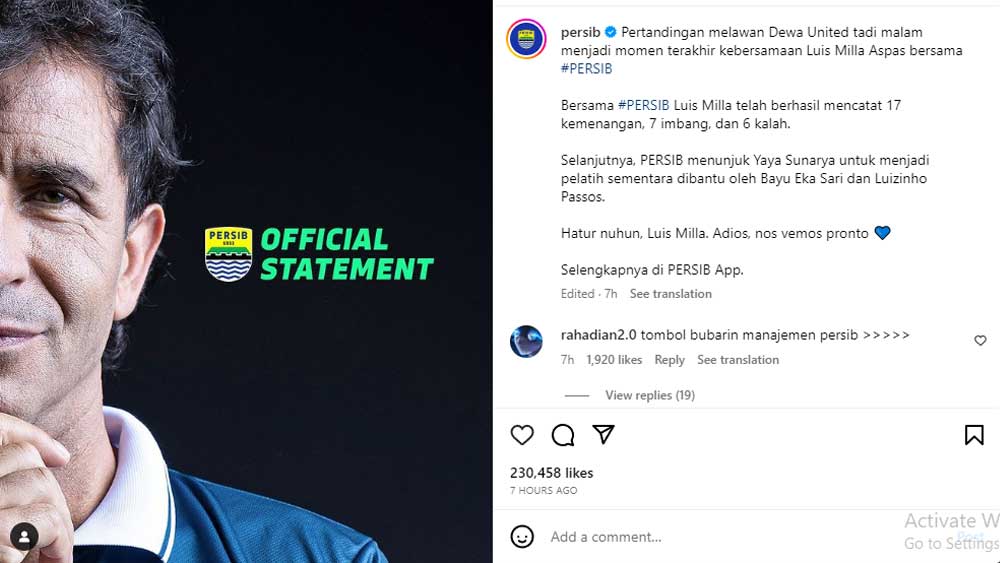1000x563 pixels.
Task: Share post via paper plane icon
Action: (x=603, y=435)
